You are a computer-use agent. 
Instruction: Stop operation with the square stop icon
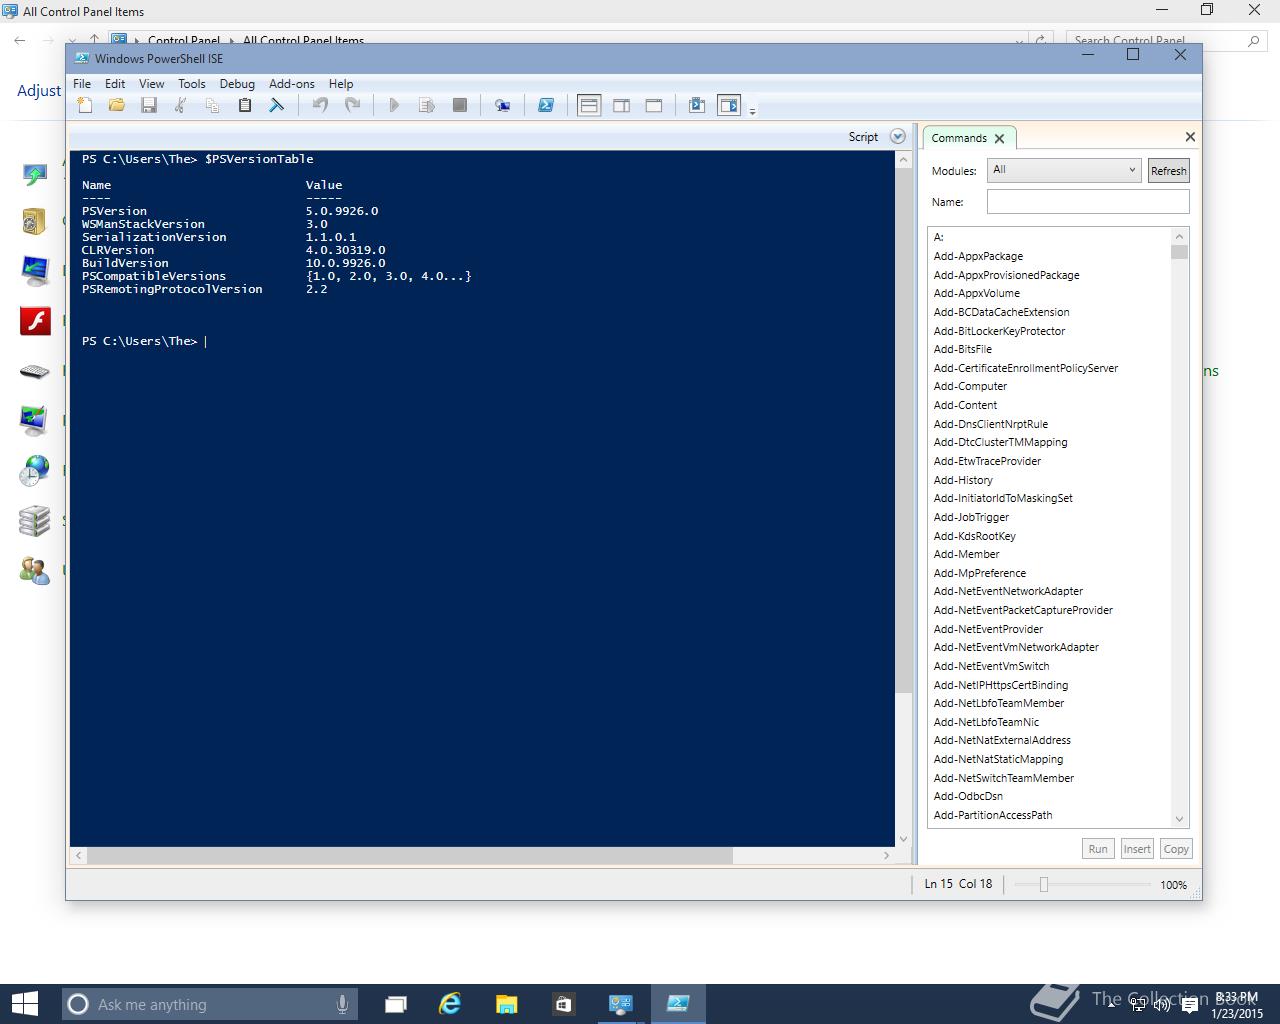[x=460, y=105]
